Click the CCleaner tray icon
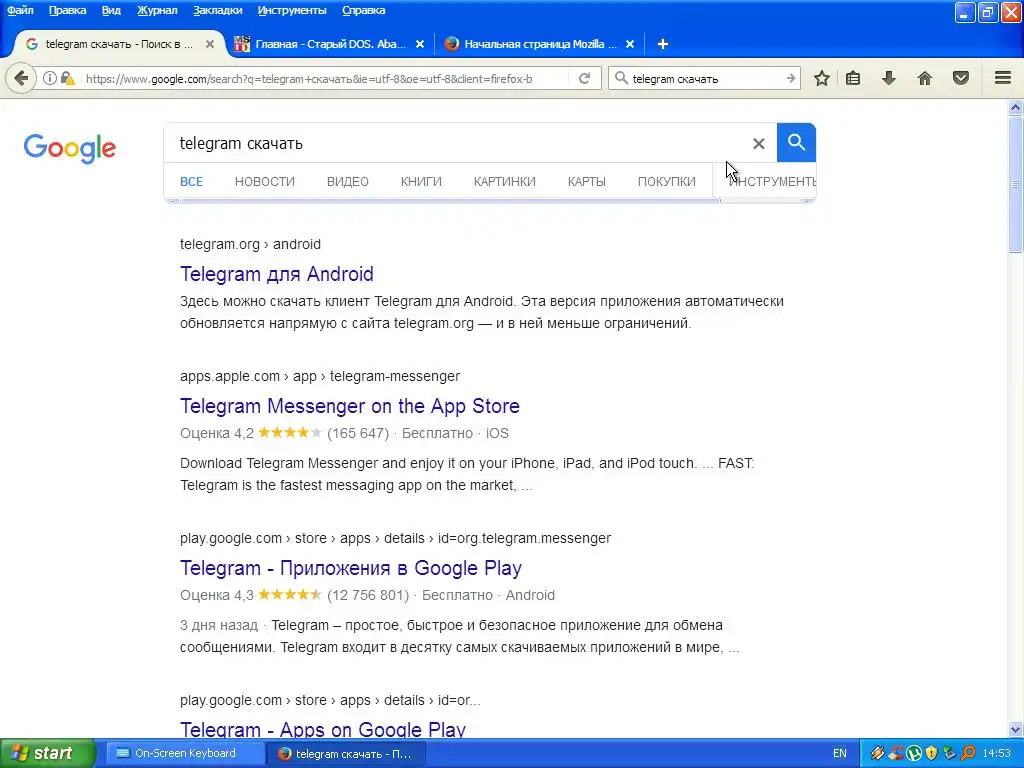This screenshot has width=1024, height=768. point(896,754)
